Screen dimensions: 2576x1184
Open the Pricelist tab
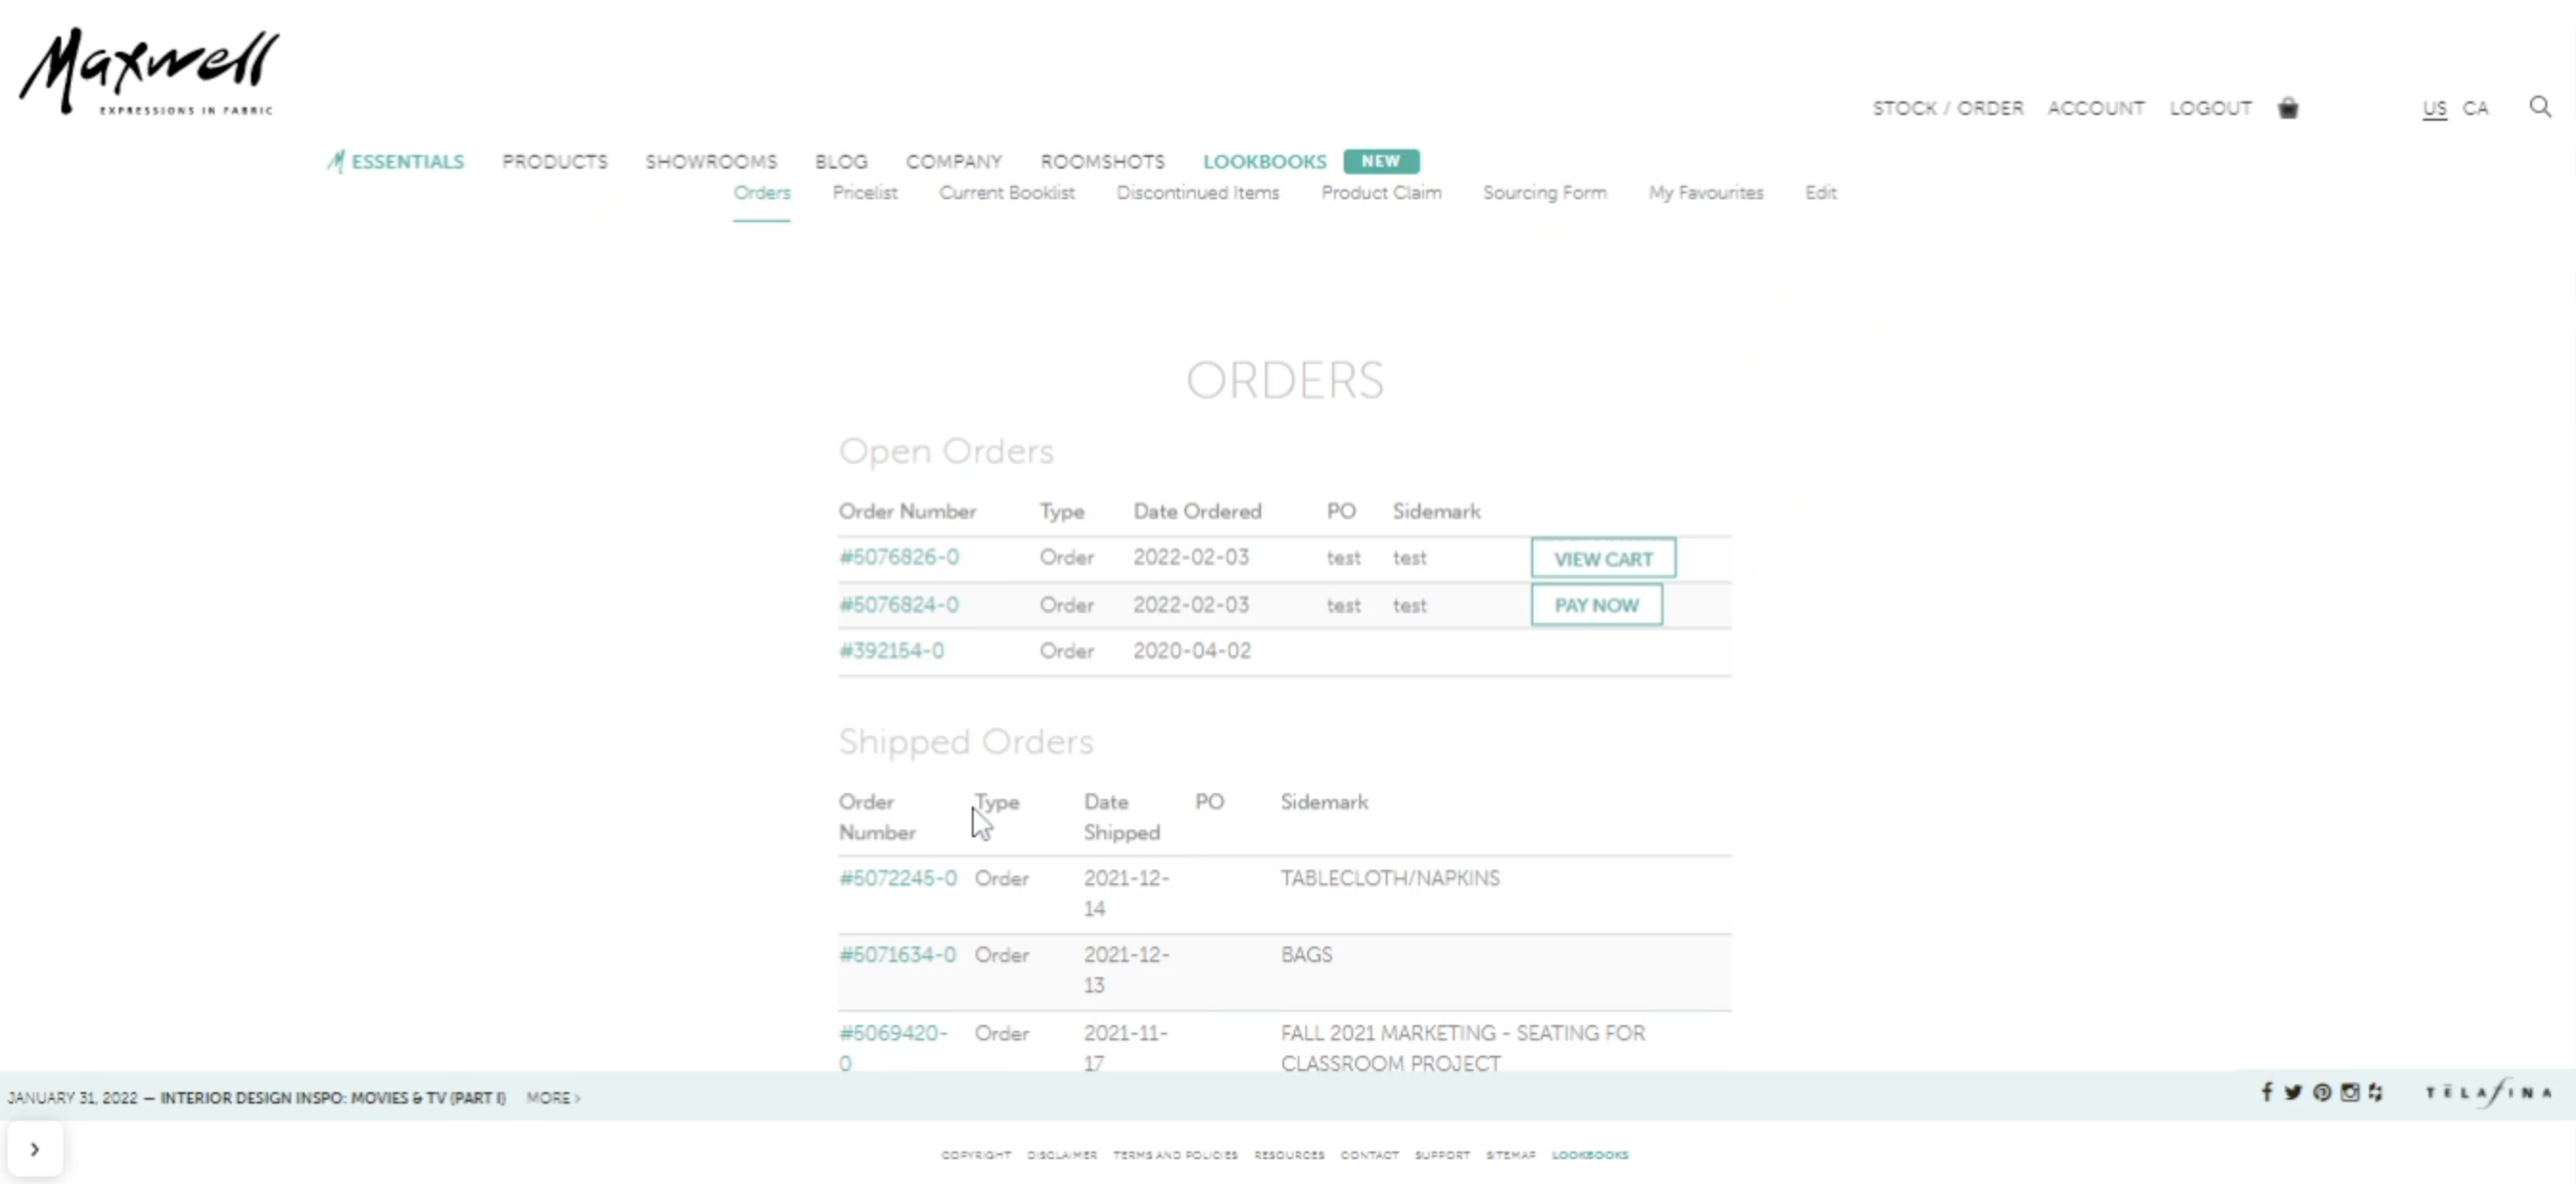864,193
